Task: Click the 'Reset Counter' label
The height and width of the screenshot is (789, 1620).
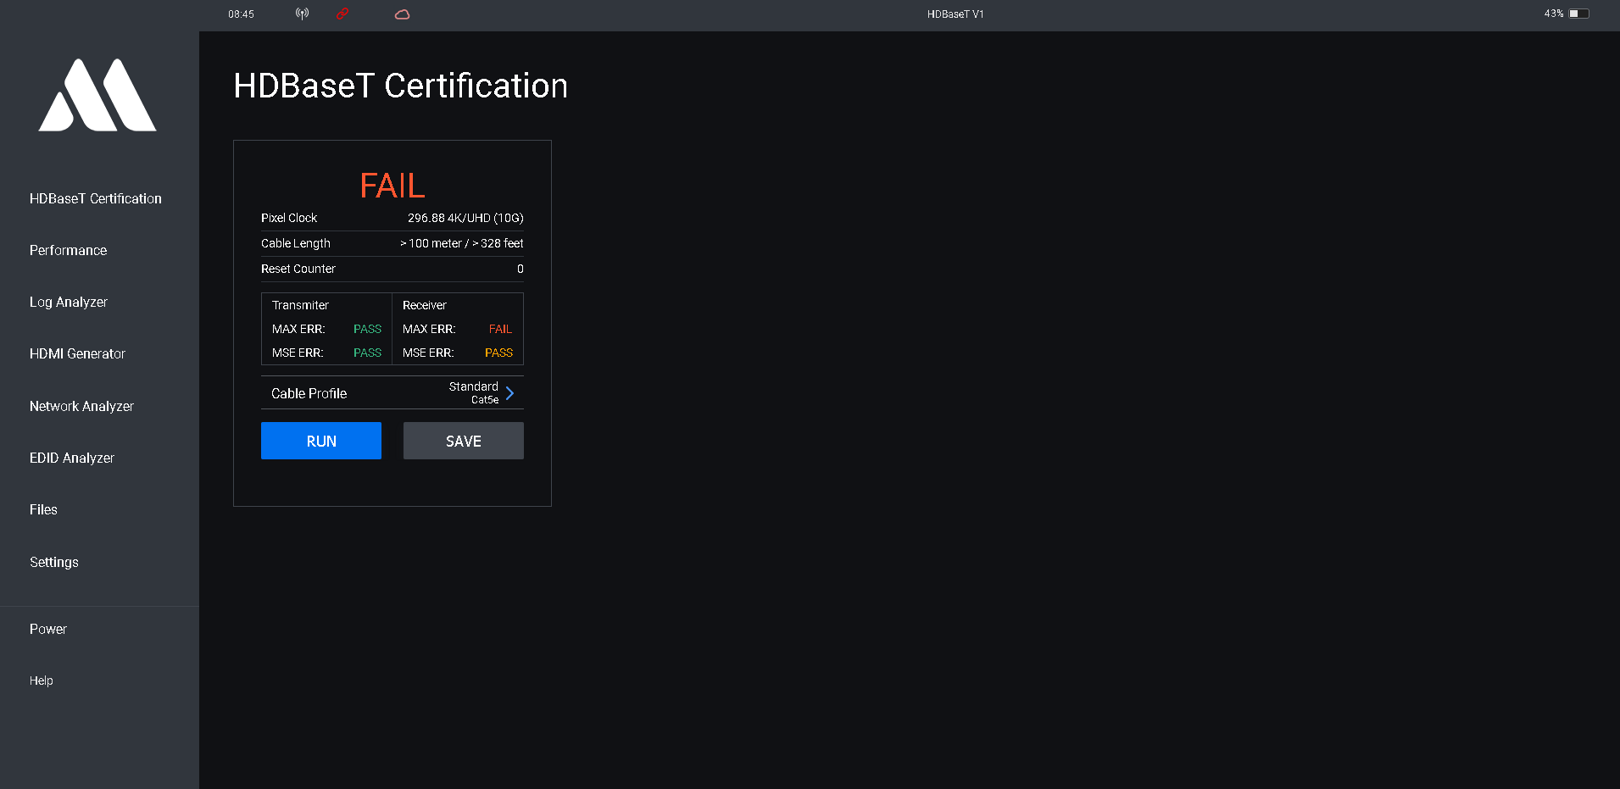Action: pos(298,269)
